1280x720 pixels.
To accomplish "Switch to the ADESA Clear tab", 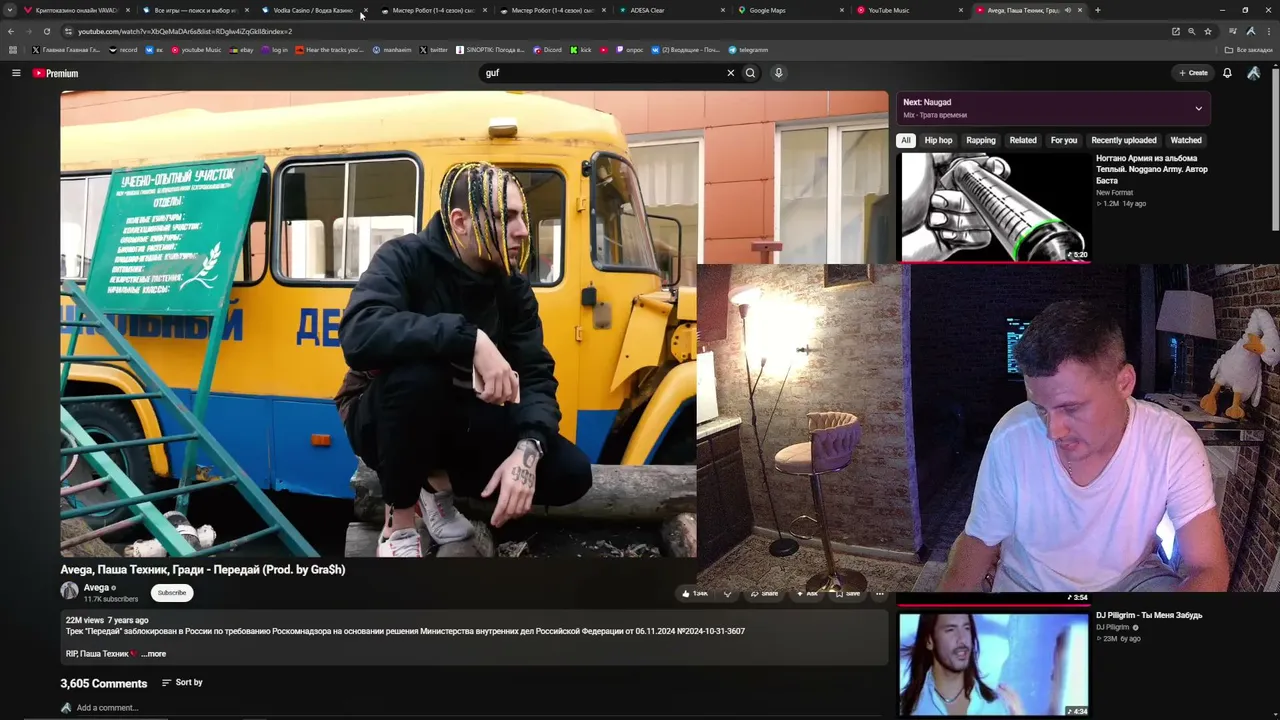I will click(670, 10).
